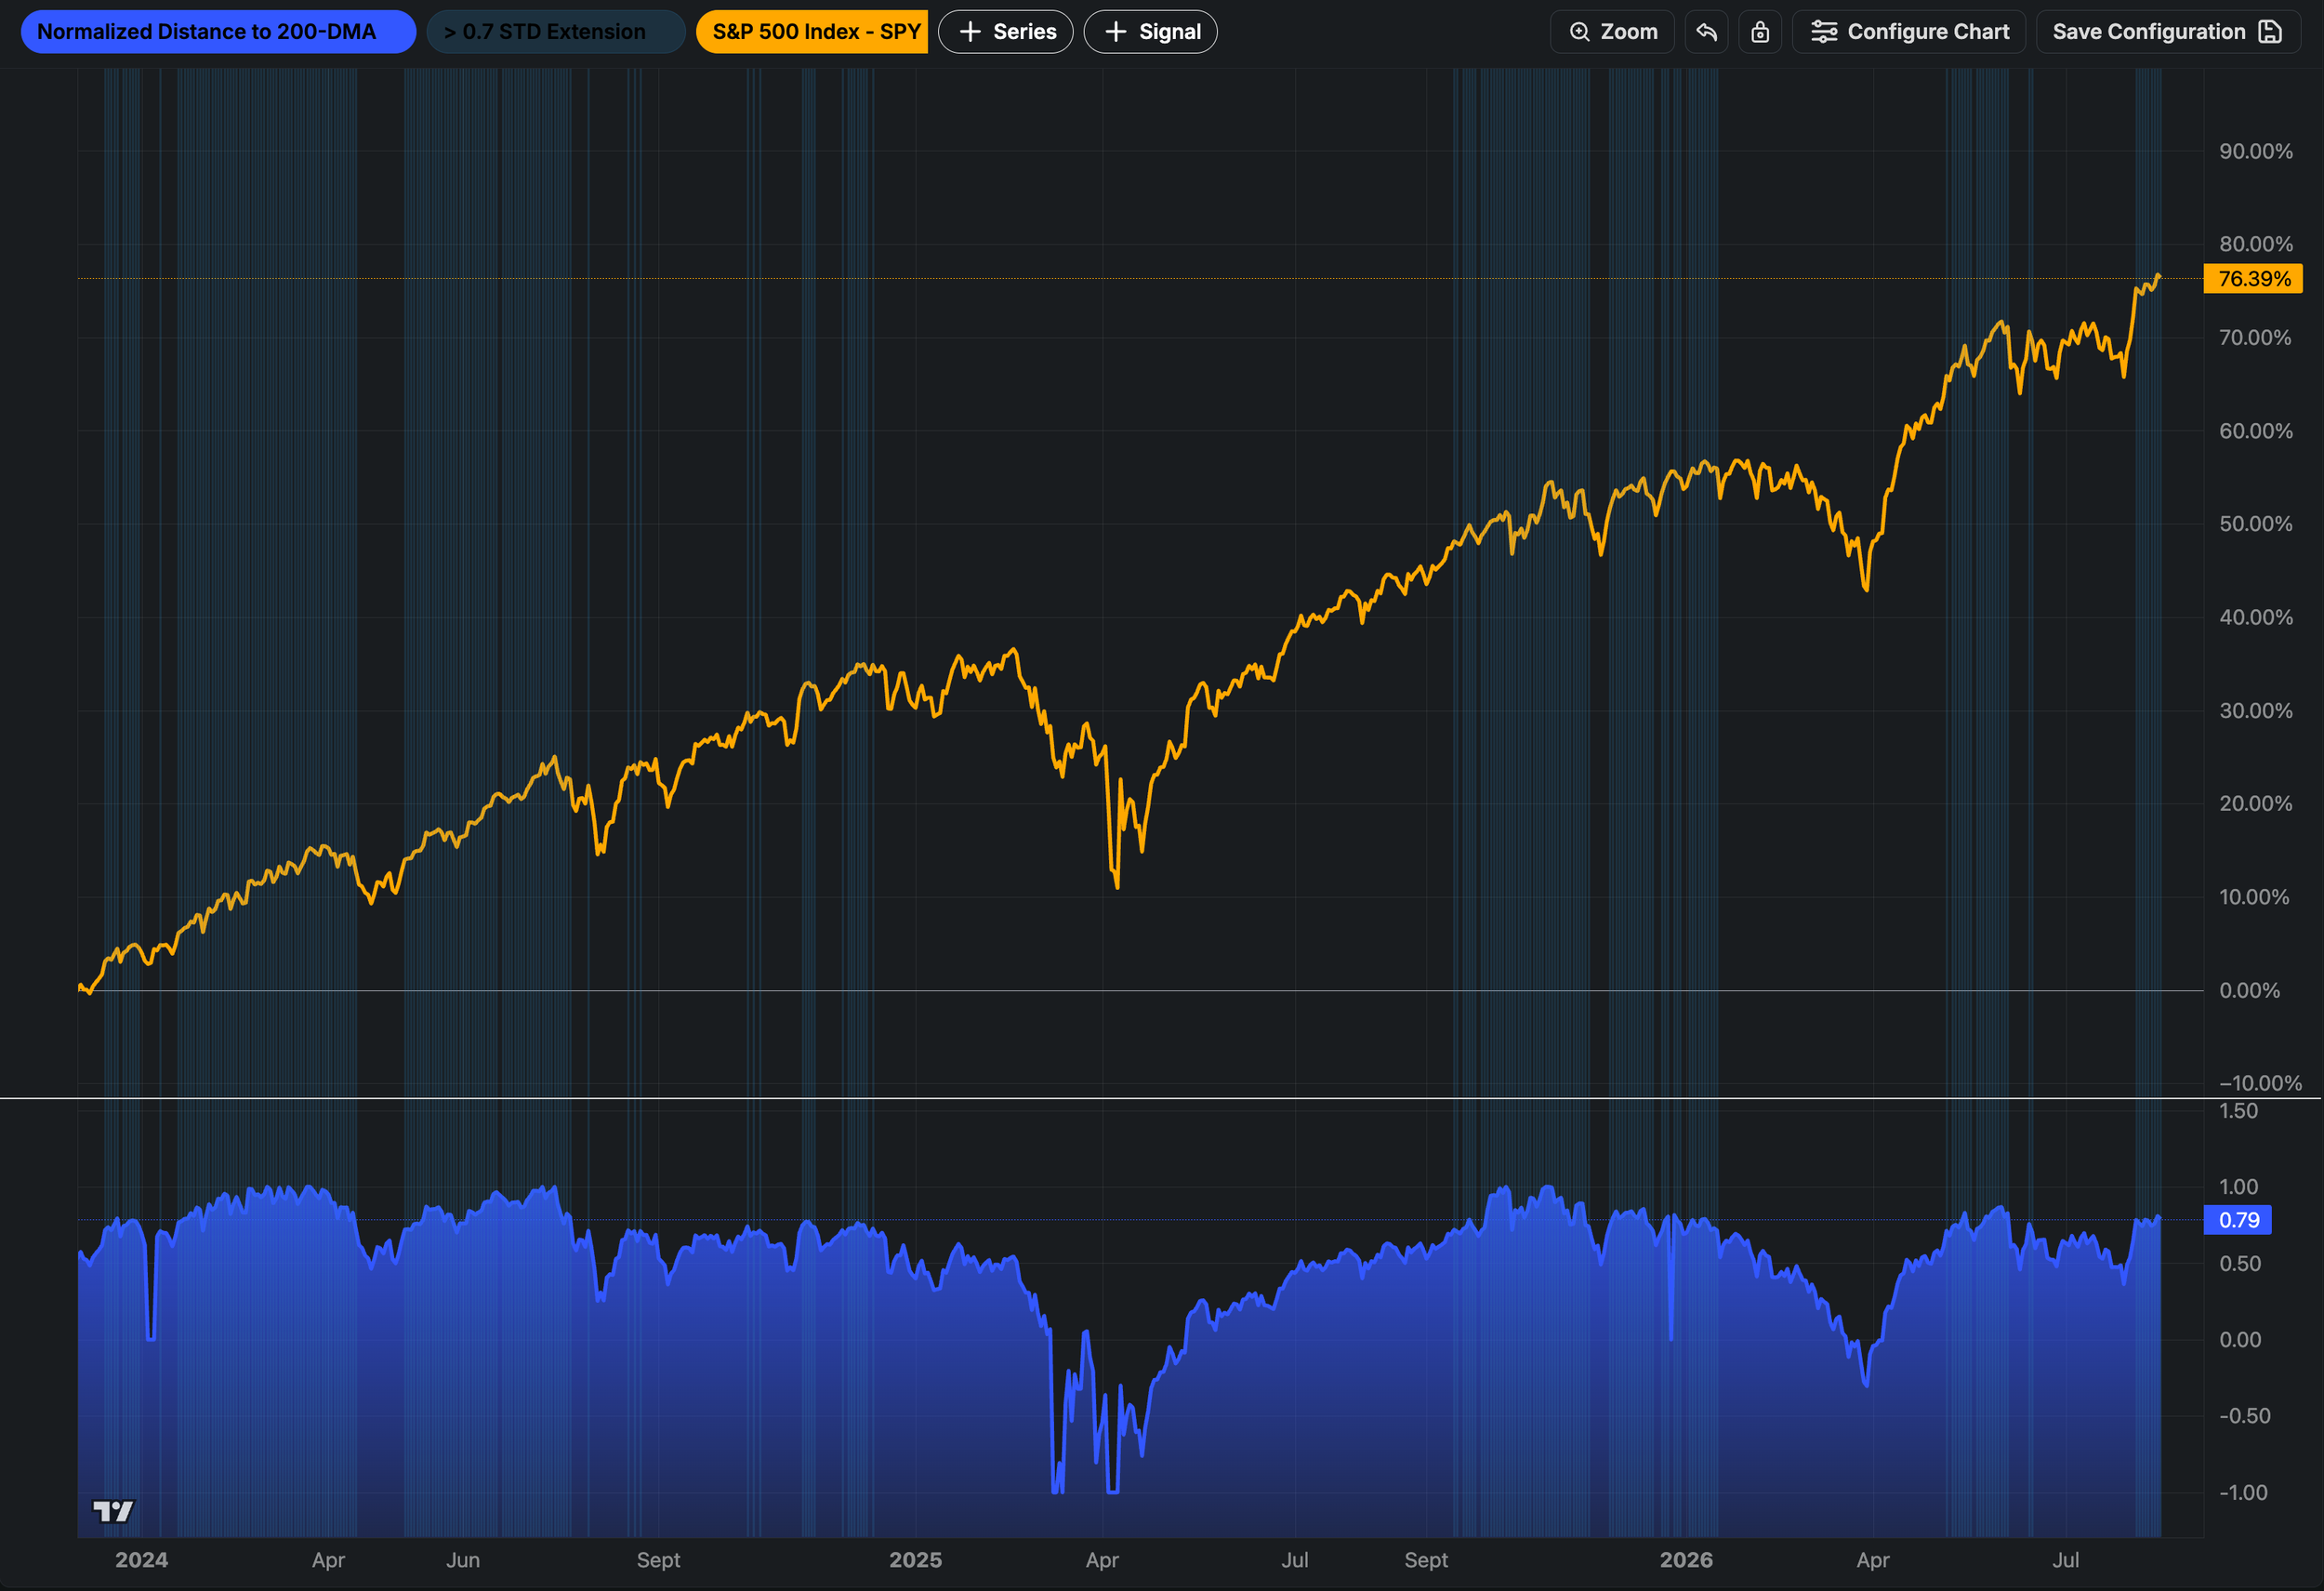The width and height of the screenshot is (2324, 1591).
Task: Click the 0.79 current indicator value label
Action: click(2238, 1220)
